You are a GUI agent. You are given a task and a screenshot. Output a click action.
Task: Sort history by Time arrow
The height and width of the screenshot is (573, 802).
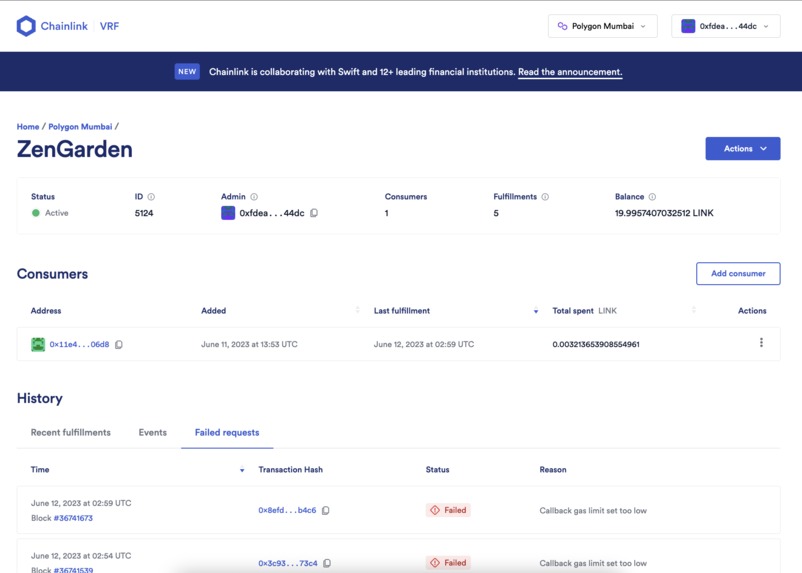242,470
